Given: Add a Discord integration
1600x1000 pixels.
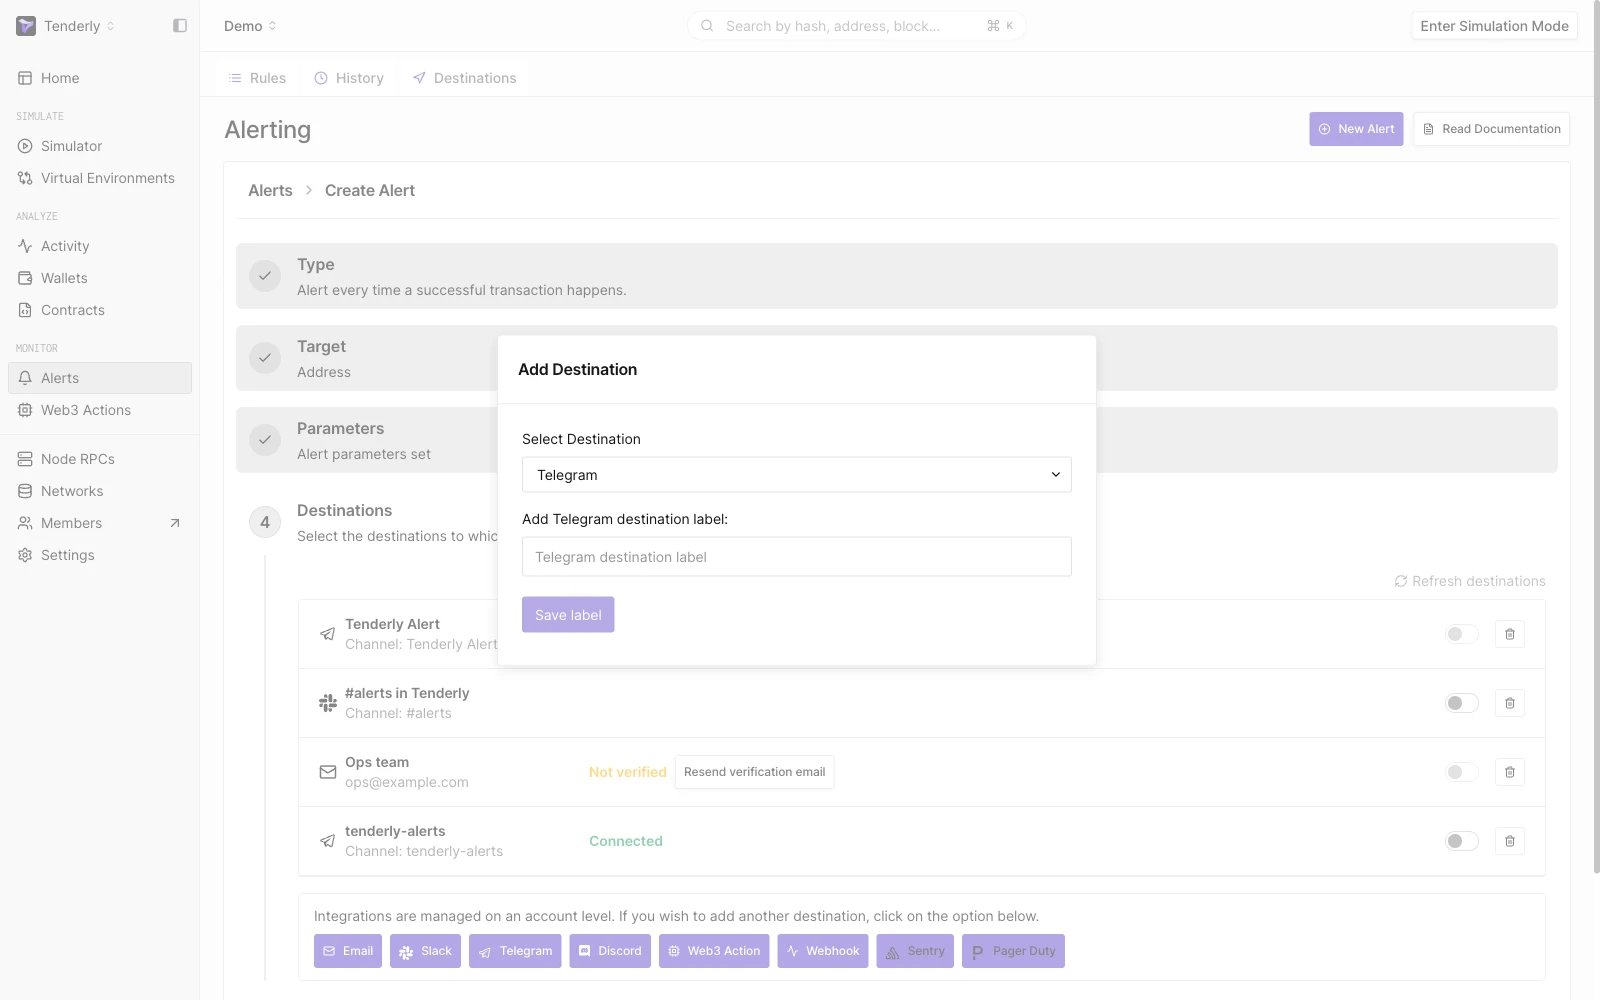Looking at the screenshot, I should click(610, 951).
